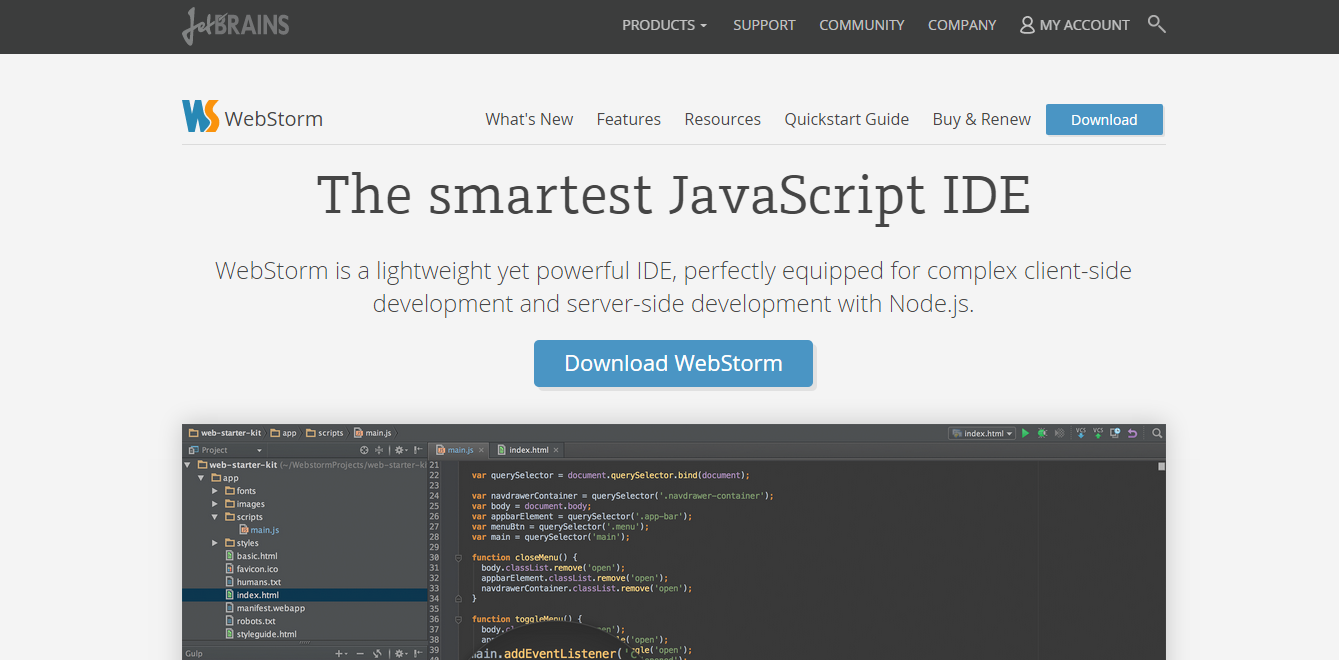Reload Gulp tasks with the refresh icon
The width and height of the screenshot is (1339, 660).
[378, 654]
